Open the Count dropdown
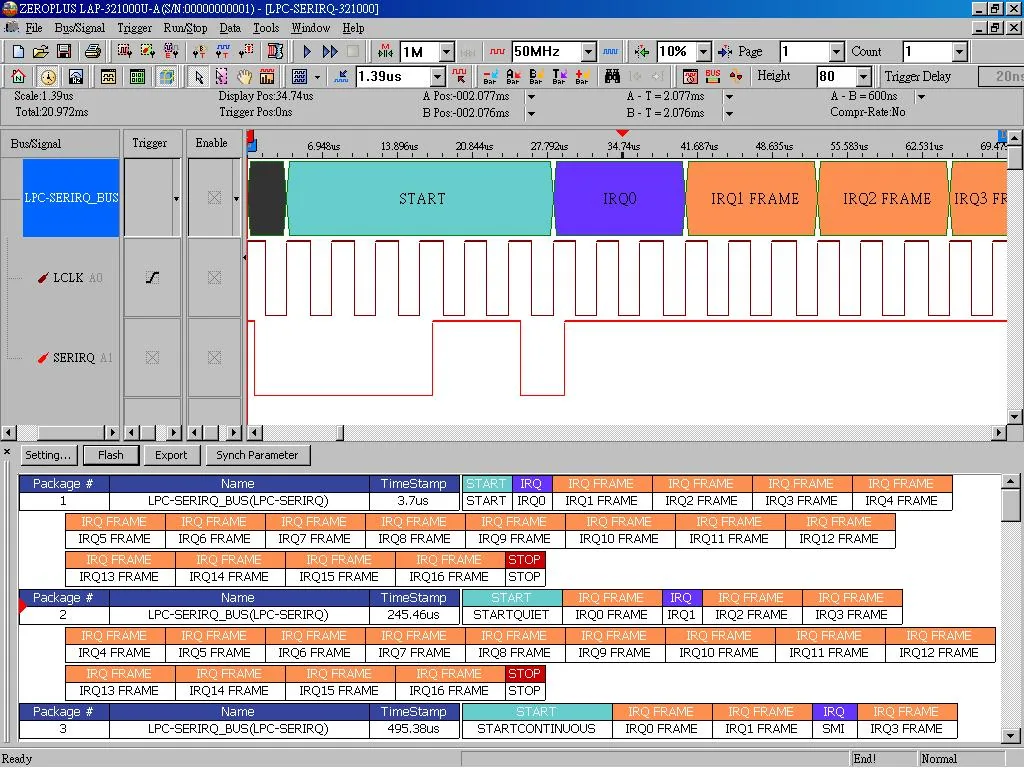The height and width of the screenshot is (768, 1024). [x=959, y=52]
